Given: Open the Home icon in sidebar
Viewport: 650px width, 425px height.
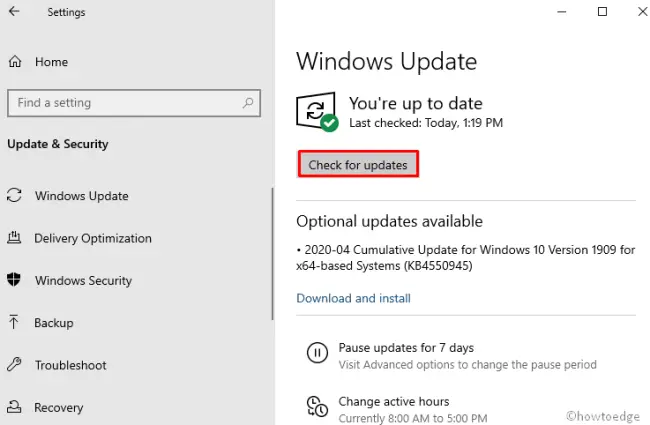Looking at the screenshot, I should pyautogui.click(x=15, y=61).
